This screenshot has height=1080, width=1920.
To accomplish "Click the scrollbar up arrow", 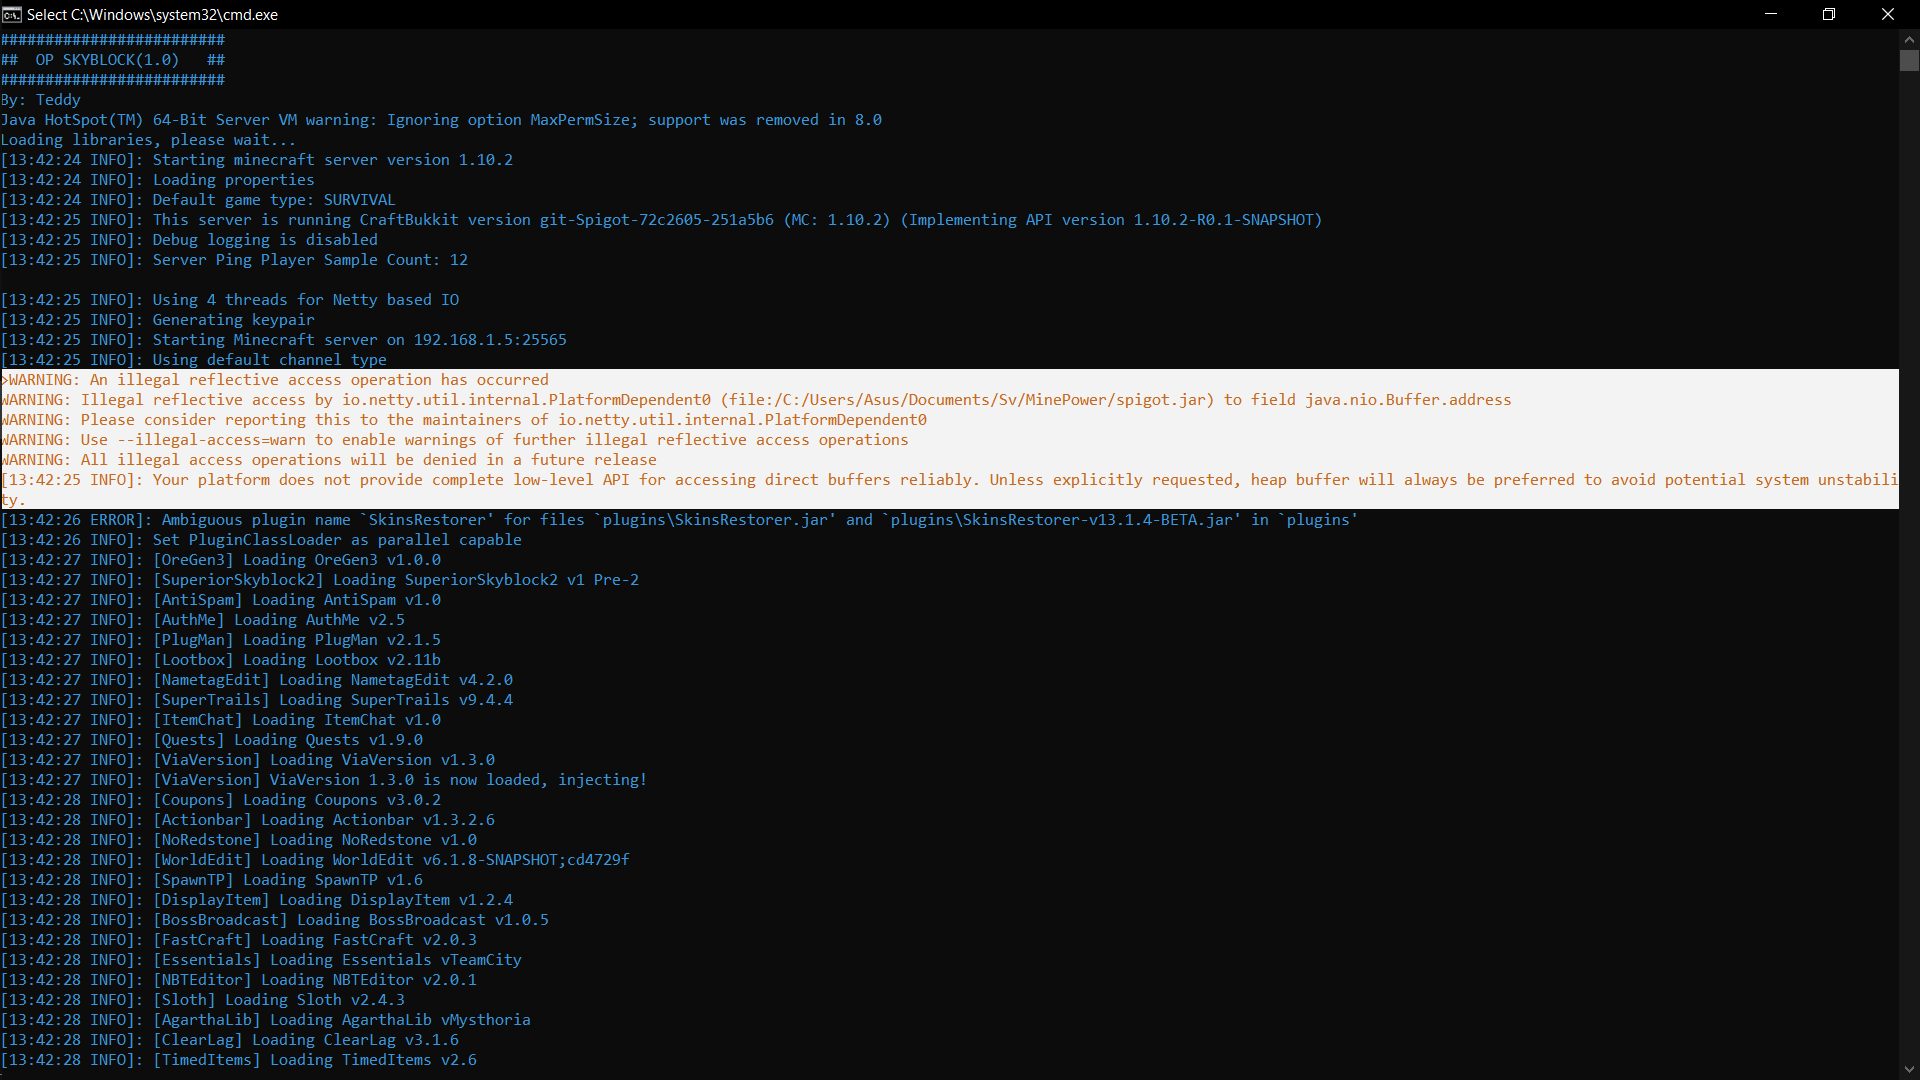I will (1909, 38).
